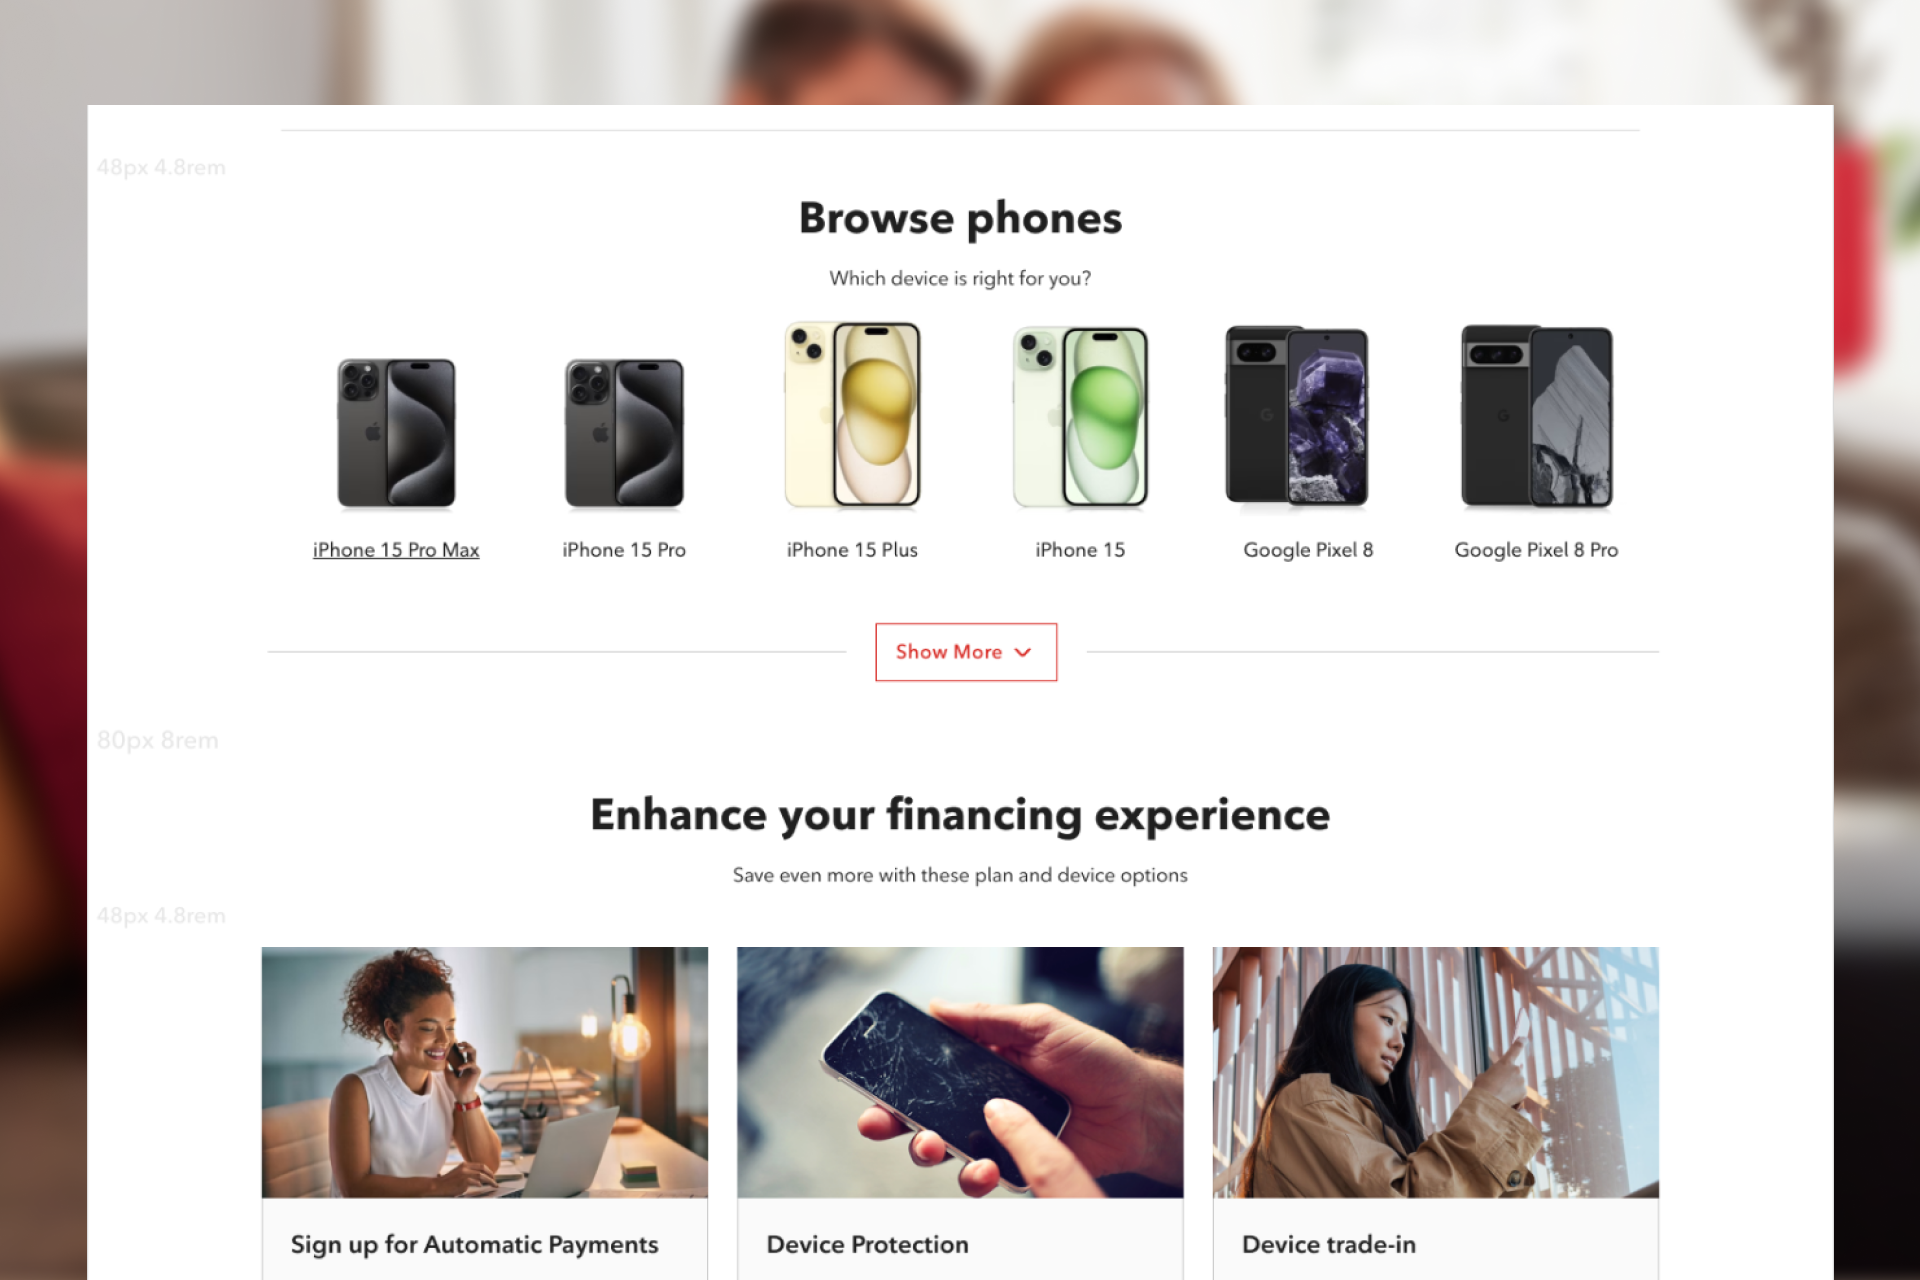Screen dimensions: 1920x1280
Task: Click the green iPhone 15 image
Action: coord(1080,418)
